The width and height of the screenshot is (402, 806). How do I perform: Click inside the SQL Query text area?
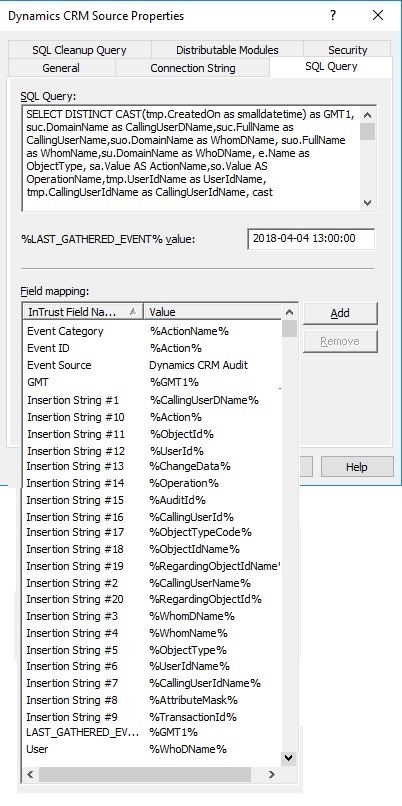[191, 159]
